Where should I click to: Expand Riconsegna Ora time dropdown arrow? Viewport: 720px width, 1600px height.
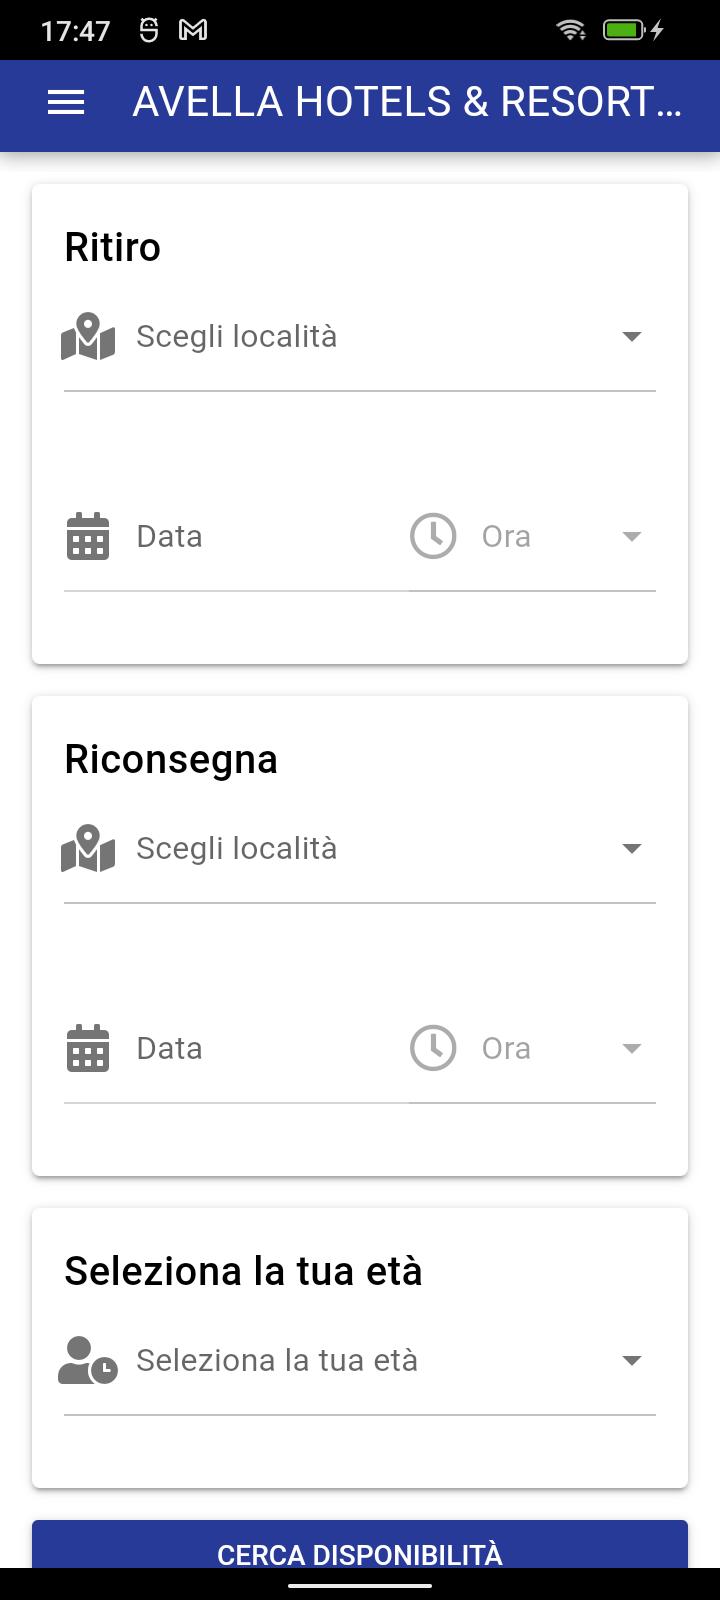631,1049
